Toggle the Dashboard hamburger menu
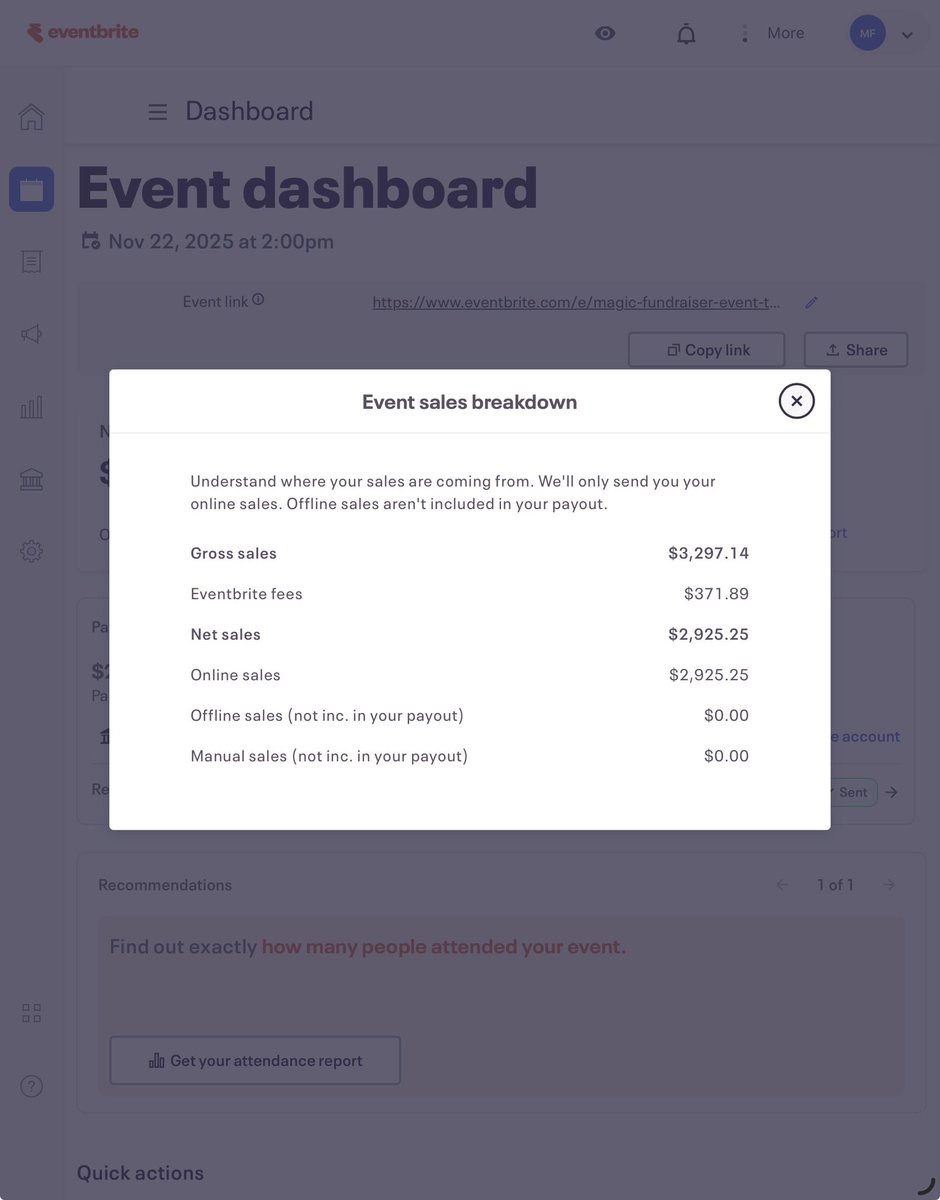The width and height of the screenshot is (940, 1200). [158, 112]
